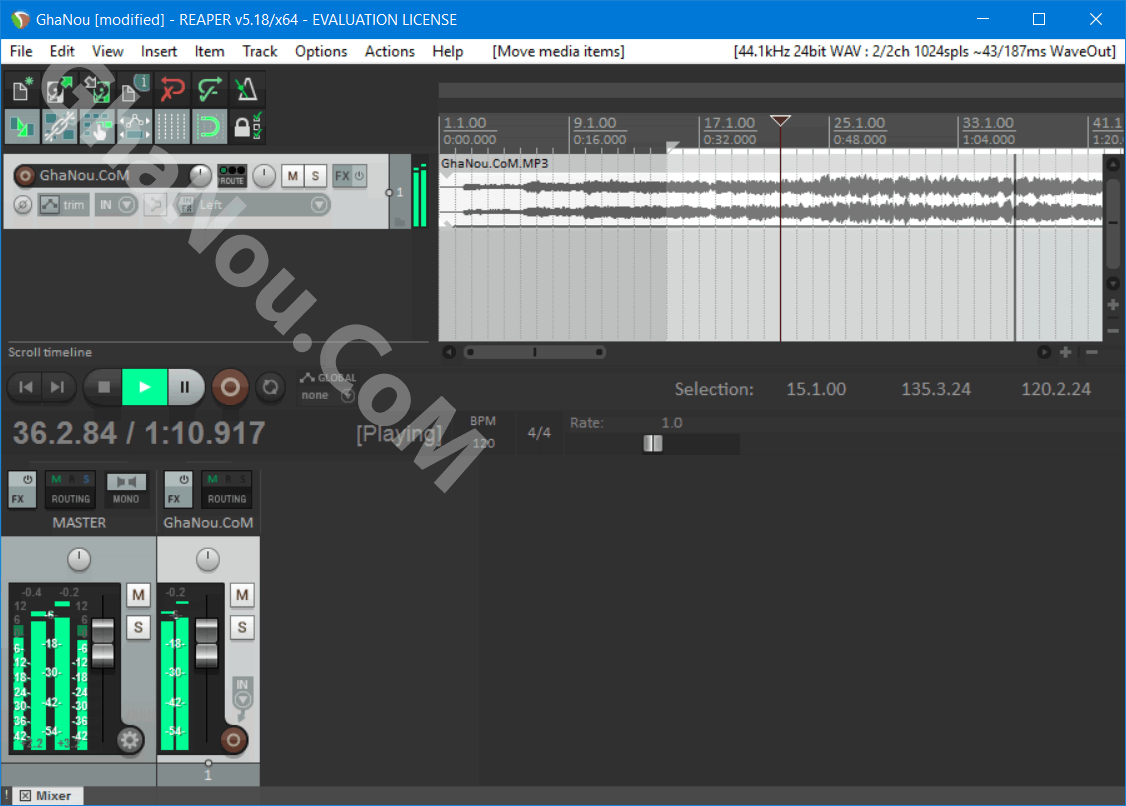Open the Edit menu
Viewport: 1126px width, 806px height.
pos(62,52)
